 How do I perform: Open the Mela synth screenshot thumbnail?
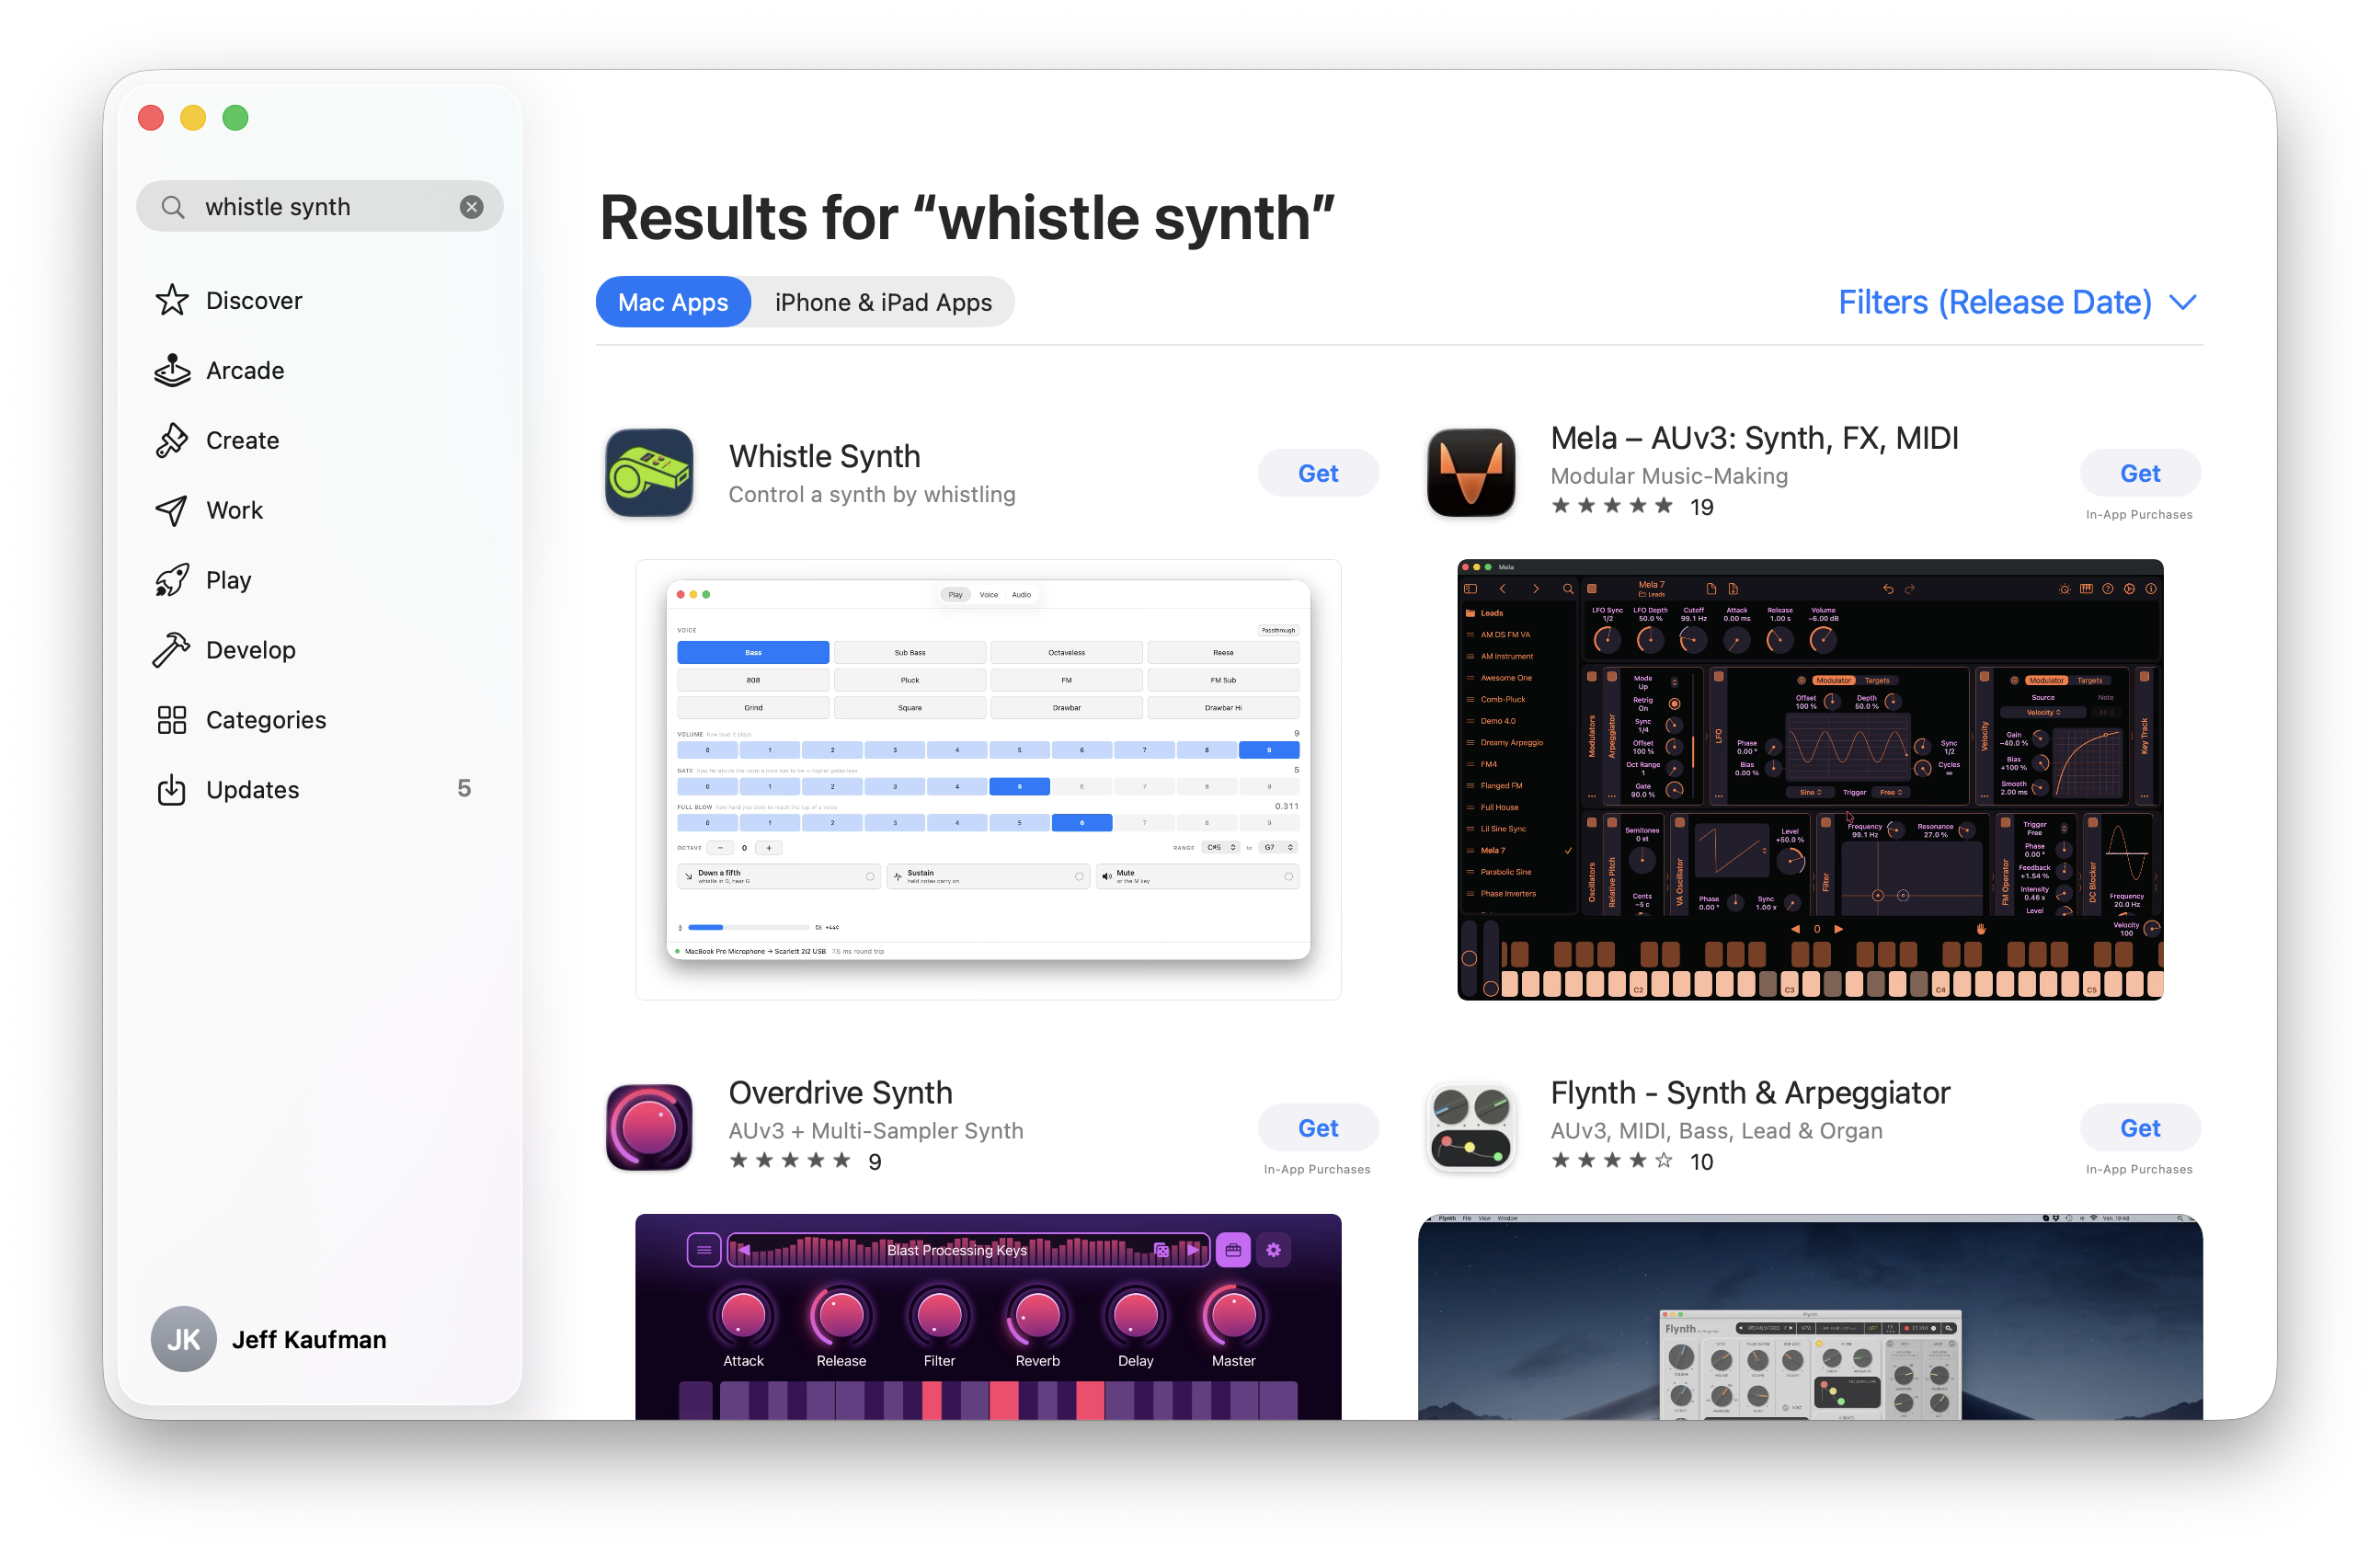coord(1810,779)
